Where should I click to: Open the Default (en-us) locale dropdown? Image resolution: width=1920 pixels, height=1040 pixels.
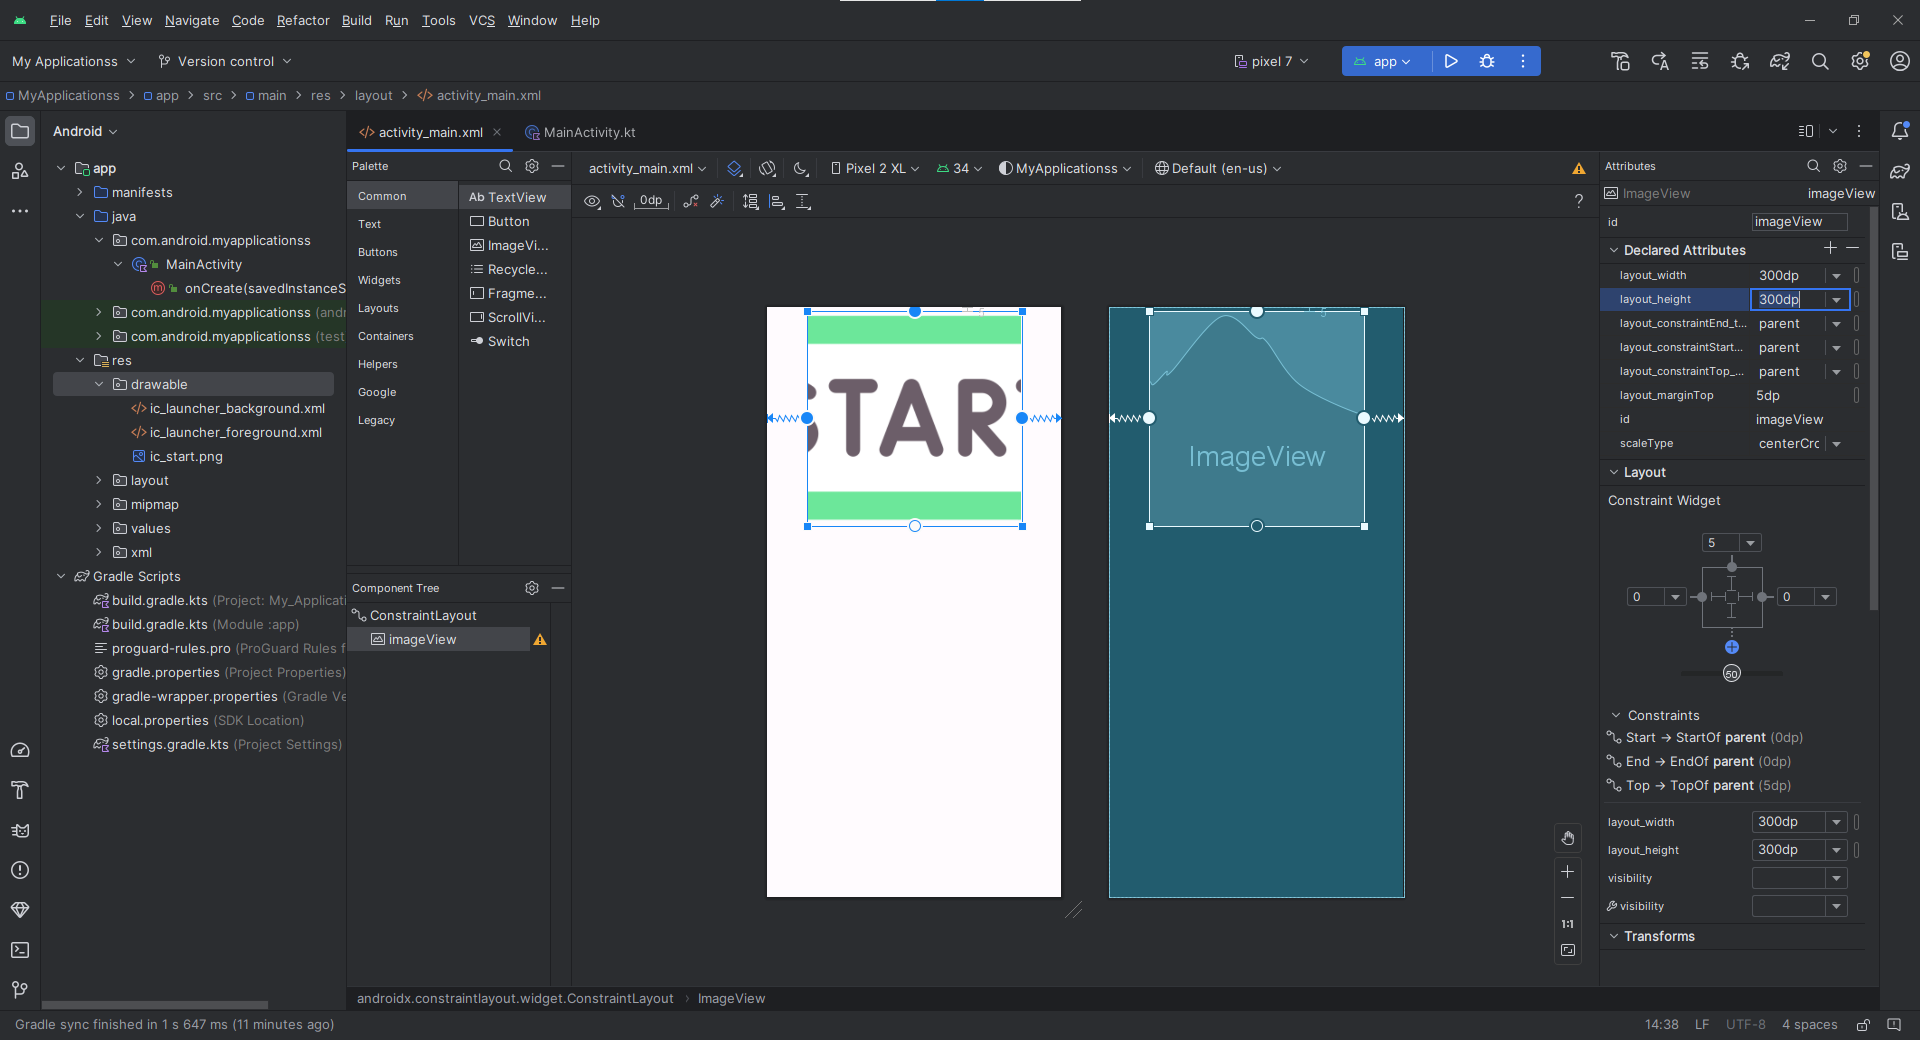(1218, 168)
